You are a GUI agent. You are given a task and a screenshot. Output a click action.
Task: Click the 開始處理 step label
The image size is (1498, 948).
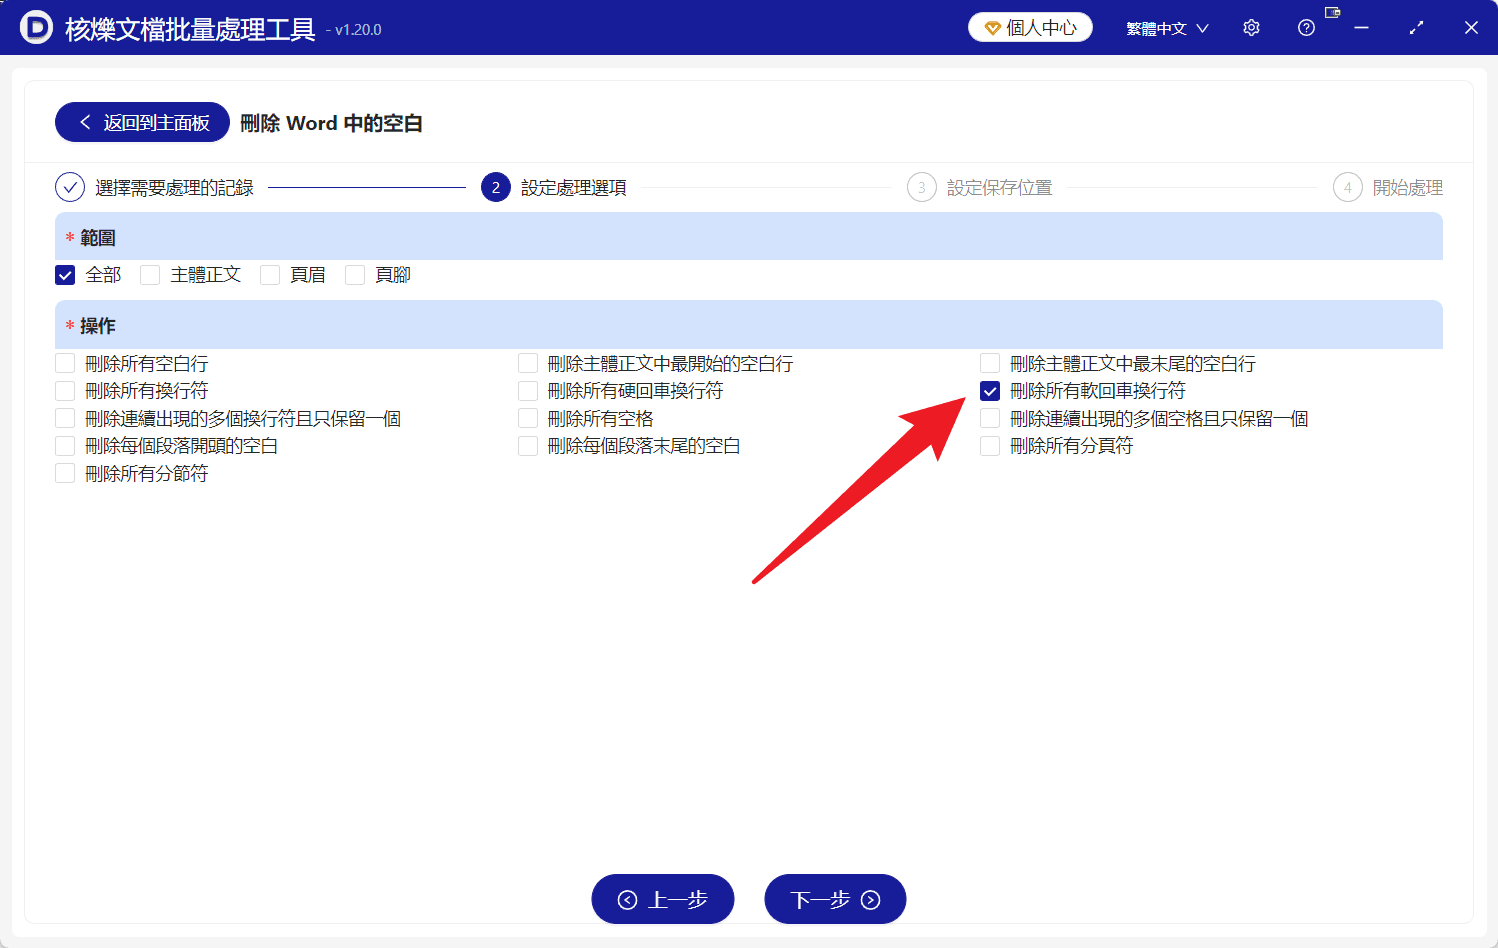tap(1410, 187)
